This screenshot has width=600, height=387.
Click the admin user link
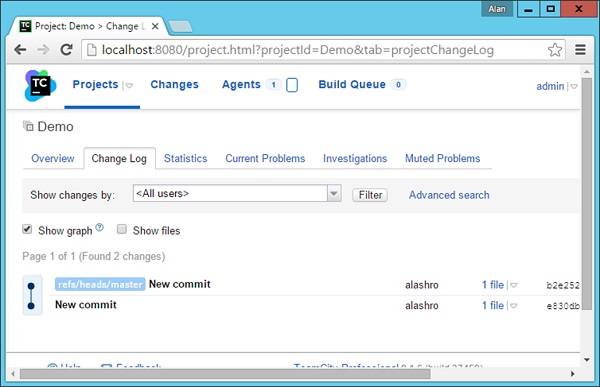tap(550, 87)
